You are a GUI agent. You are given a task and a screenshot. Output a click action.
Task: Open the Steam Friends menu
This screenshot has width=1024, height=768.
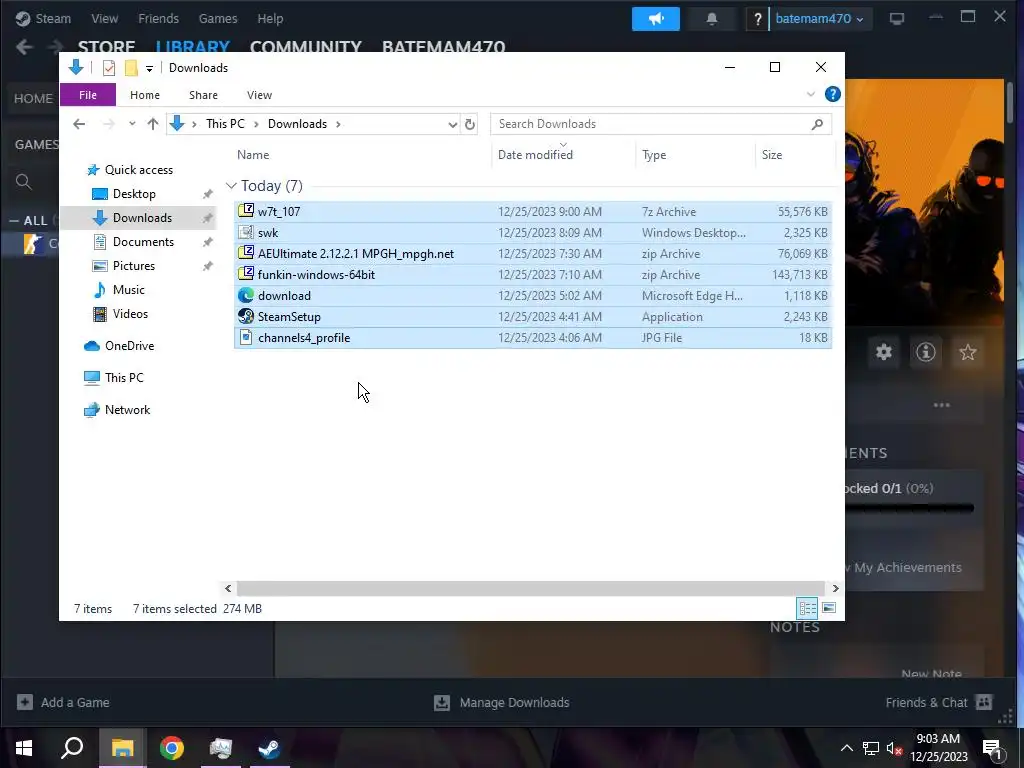tap(159, 19)
